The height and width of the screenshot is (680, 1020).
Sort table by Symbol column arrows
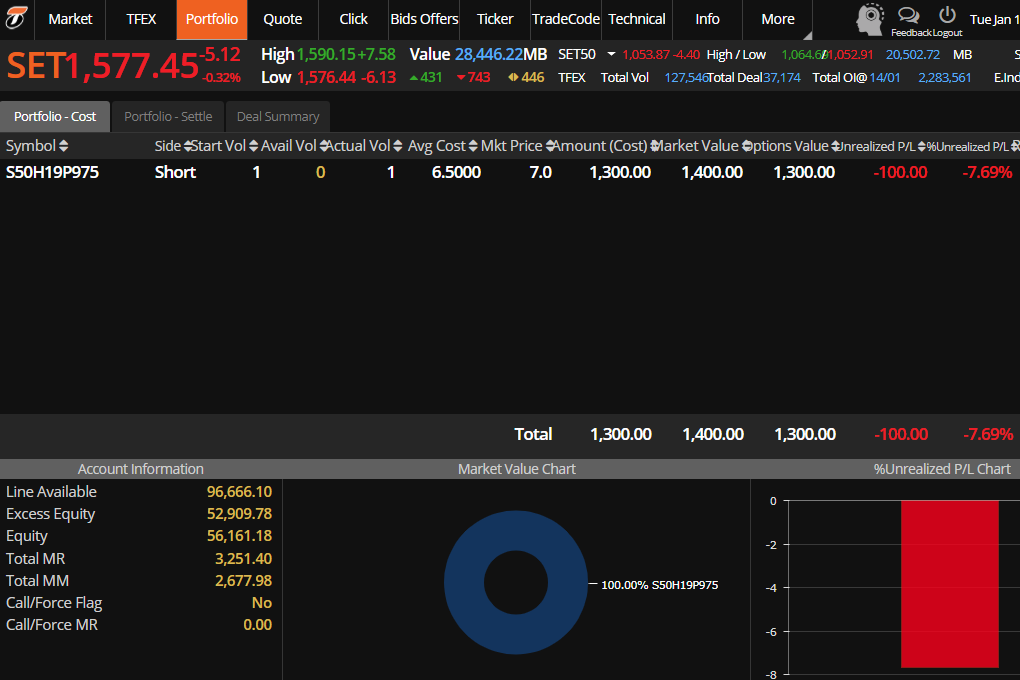click(63, 146)
